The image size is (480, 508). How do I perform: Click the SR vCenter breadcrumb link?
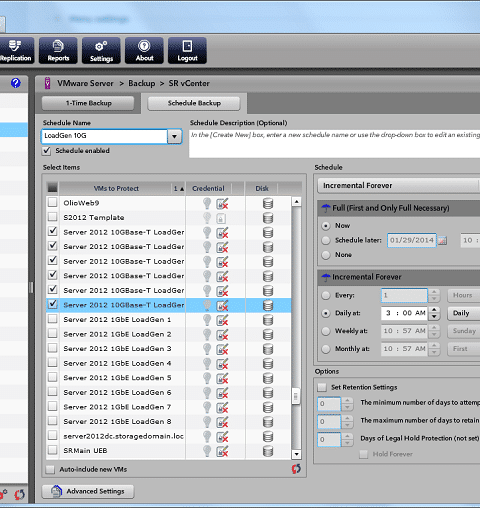coord(189,83)
